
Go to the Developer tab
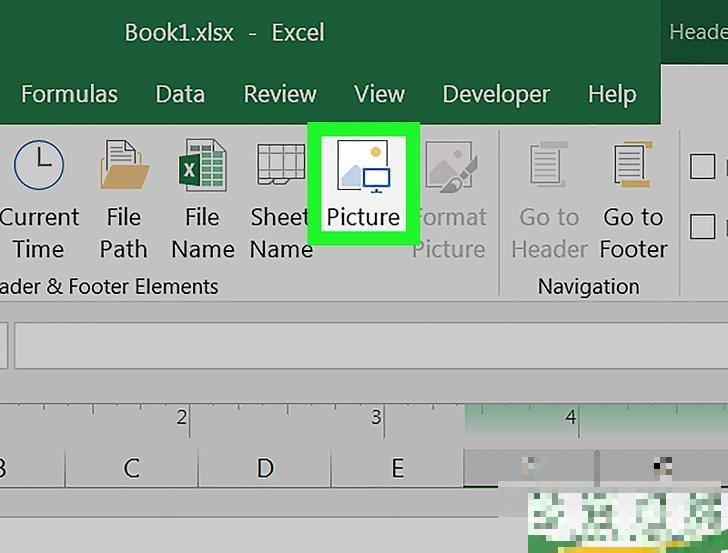pyautogui.click(x=498, y=95)
